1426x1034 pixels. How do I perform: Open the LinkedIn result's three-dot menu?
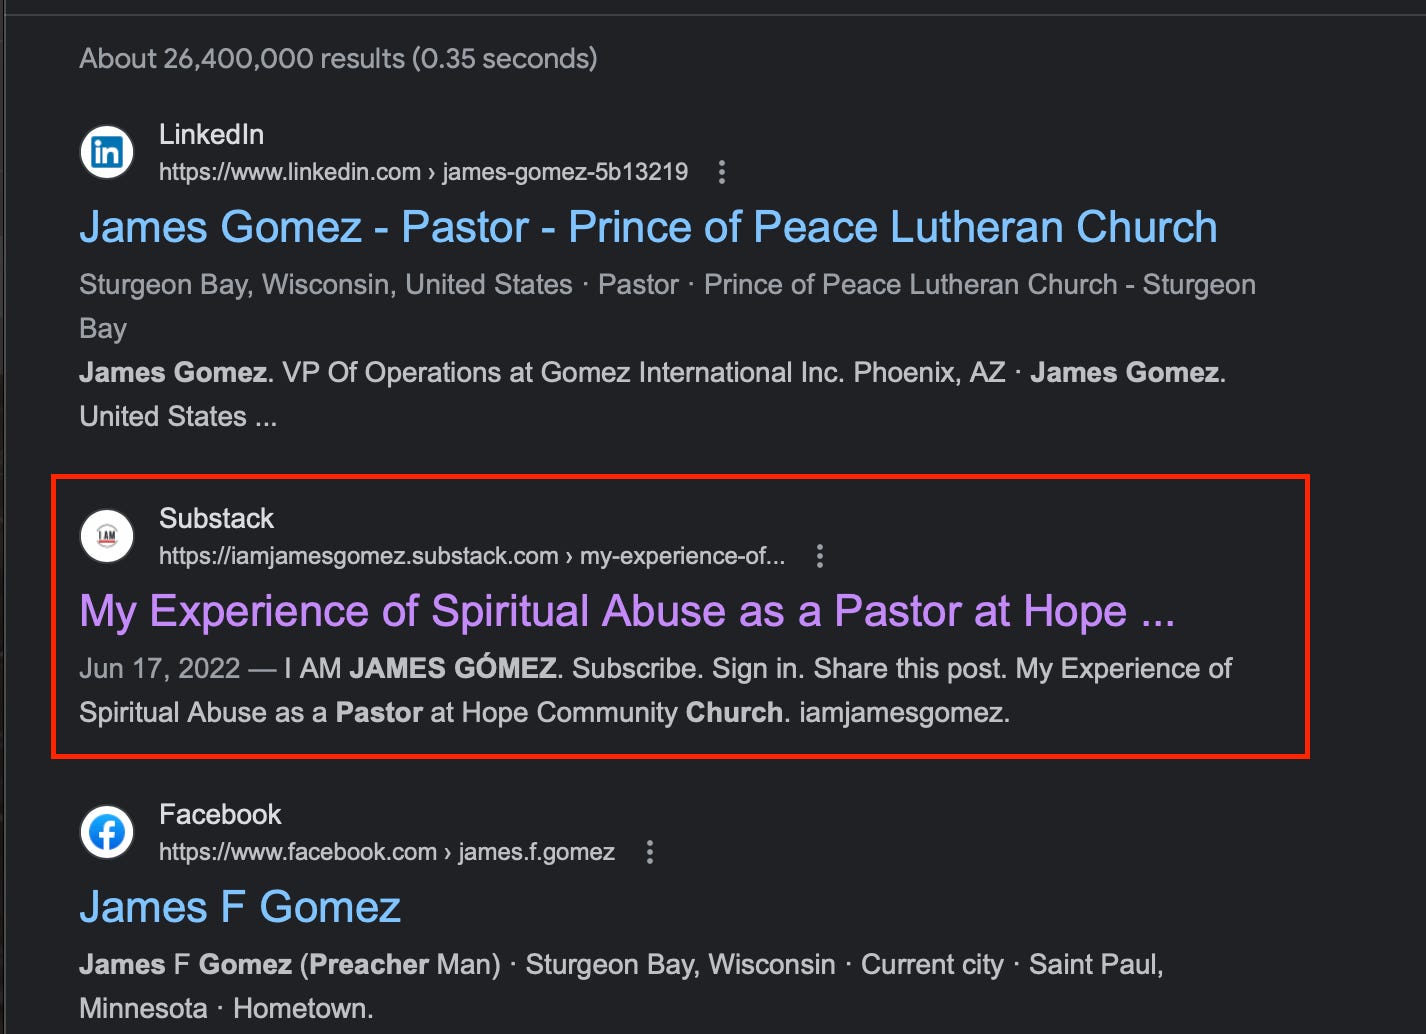point(722,172)
